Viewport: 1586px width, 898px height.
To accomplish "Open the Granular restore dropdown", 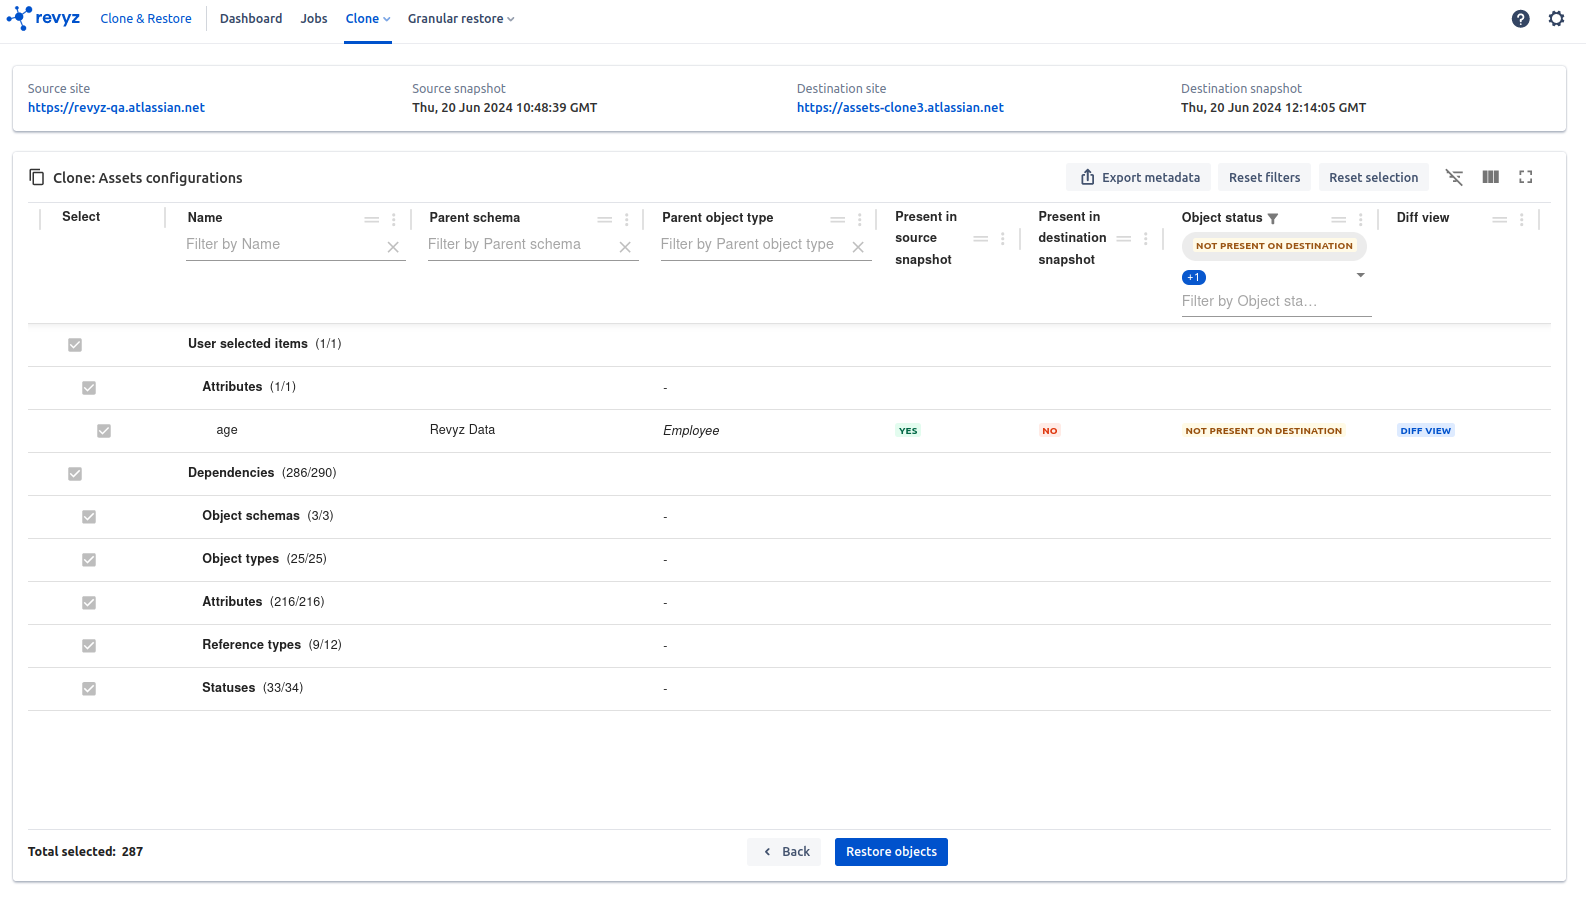I will coord(461,19).
